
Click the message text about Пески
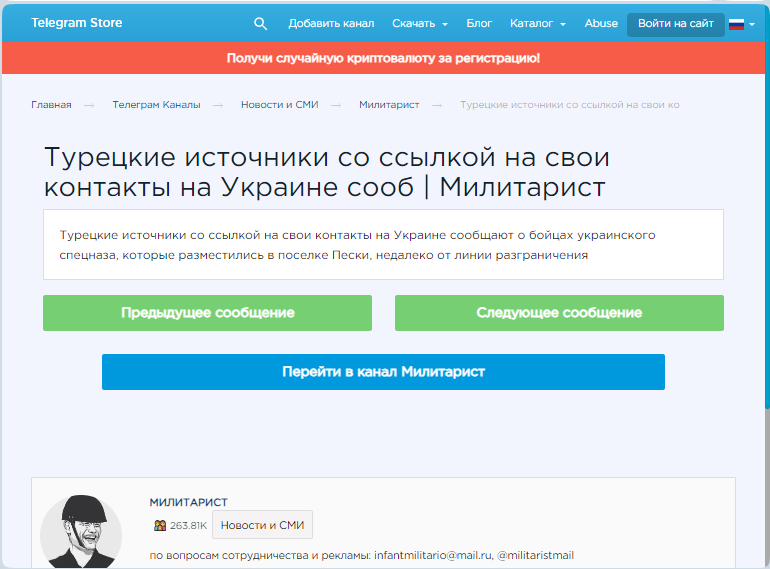(358, 245)
